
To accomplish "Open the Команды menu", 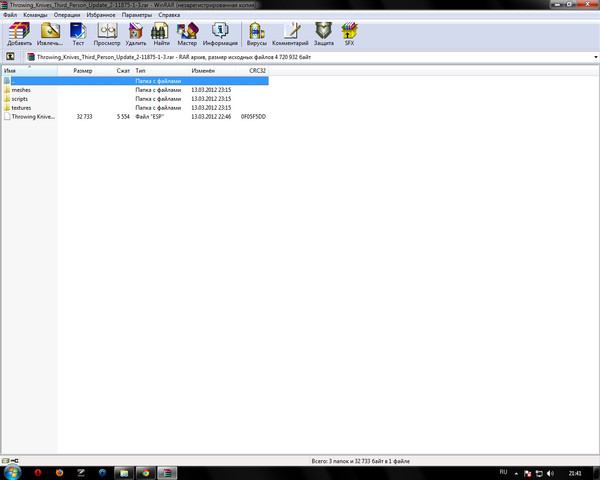I will point(35,15).
